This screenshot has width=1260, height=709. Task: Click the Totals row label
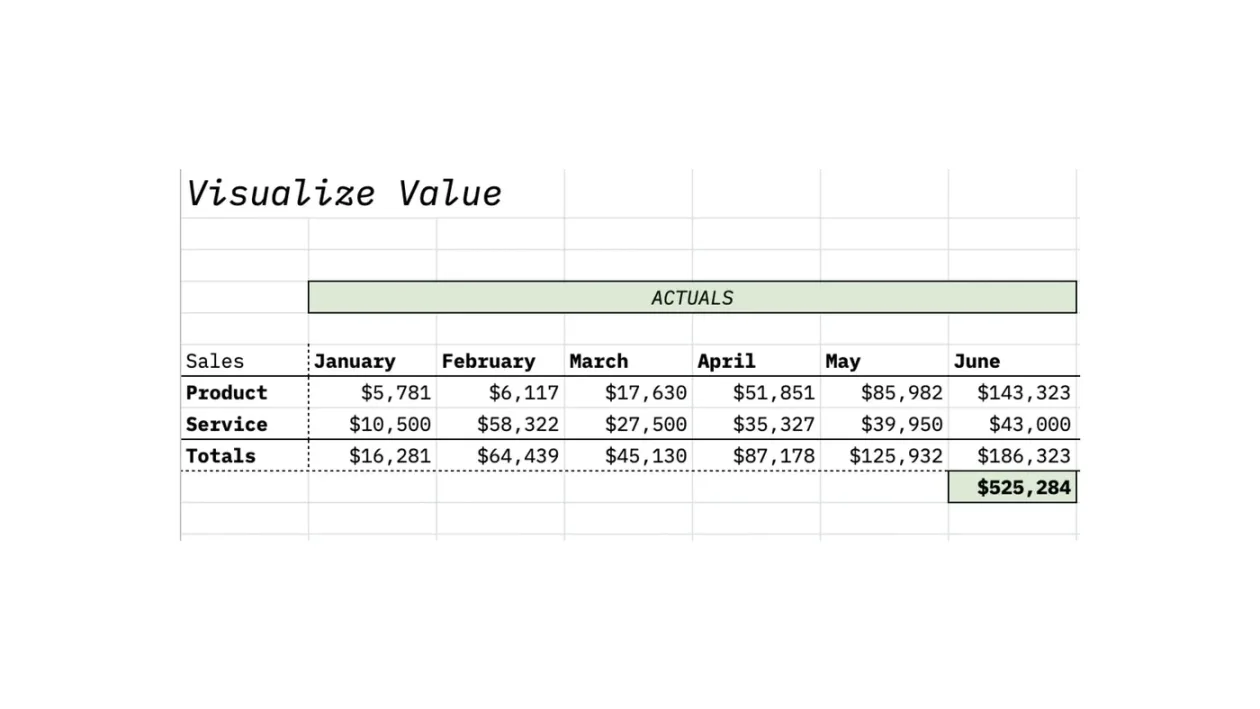click(x=221, y=456)
